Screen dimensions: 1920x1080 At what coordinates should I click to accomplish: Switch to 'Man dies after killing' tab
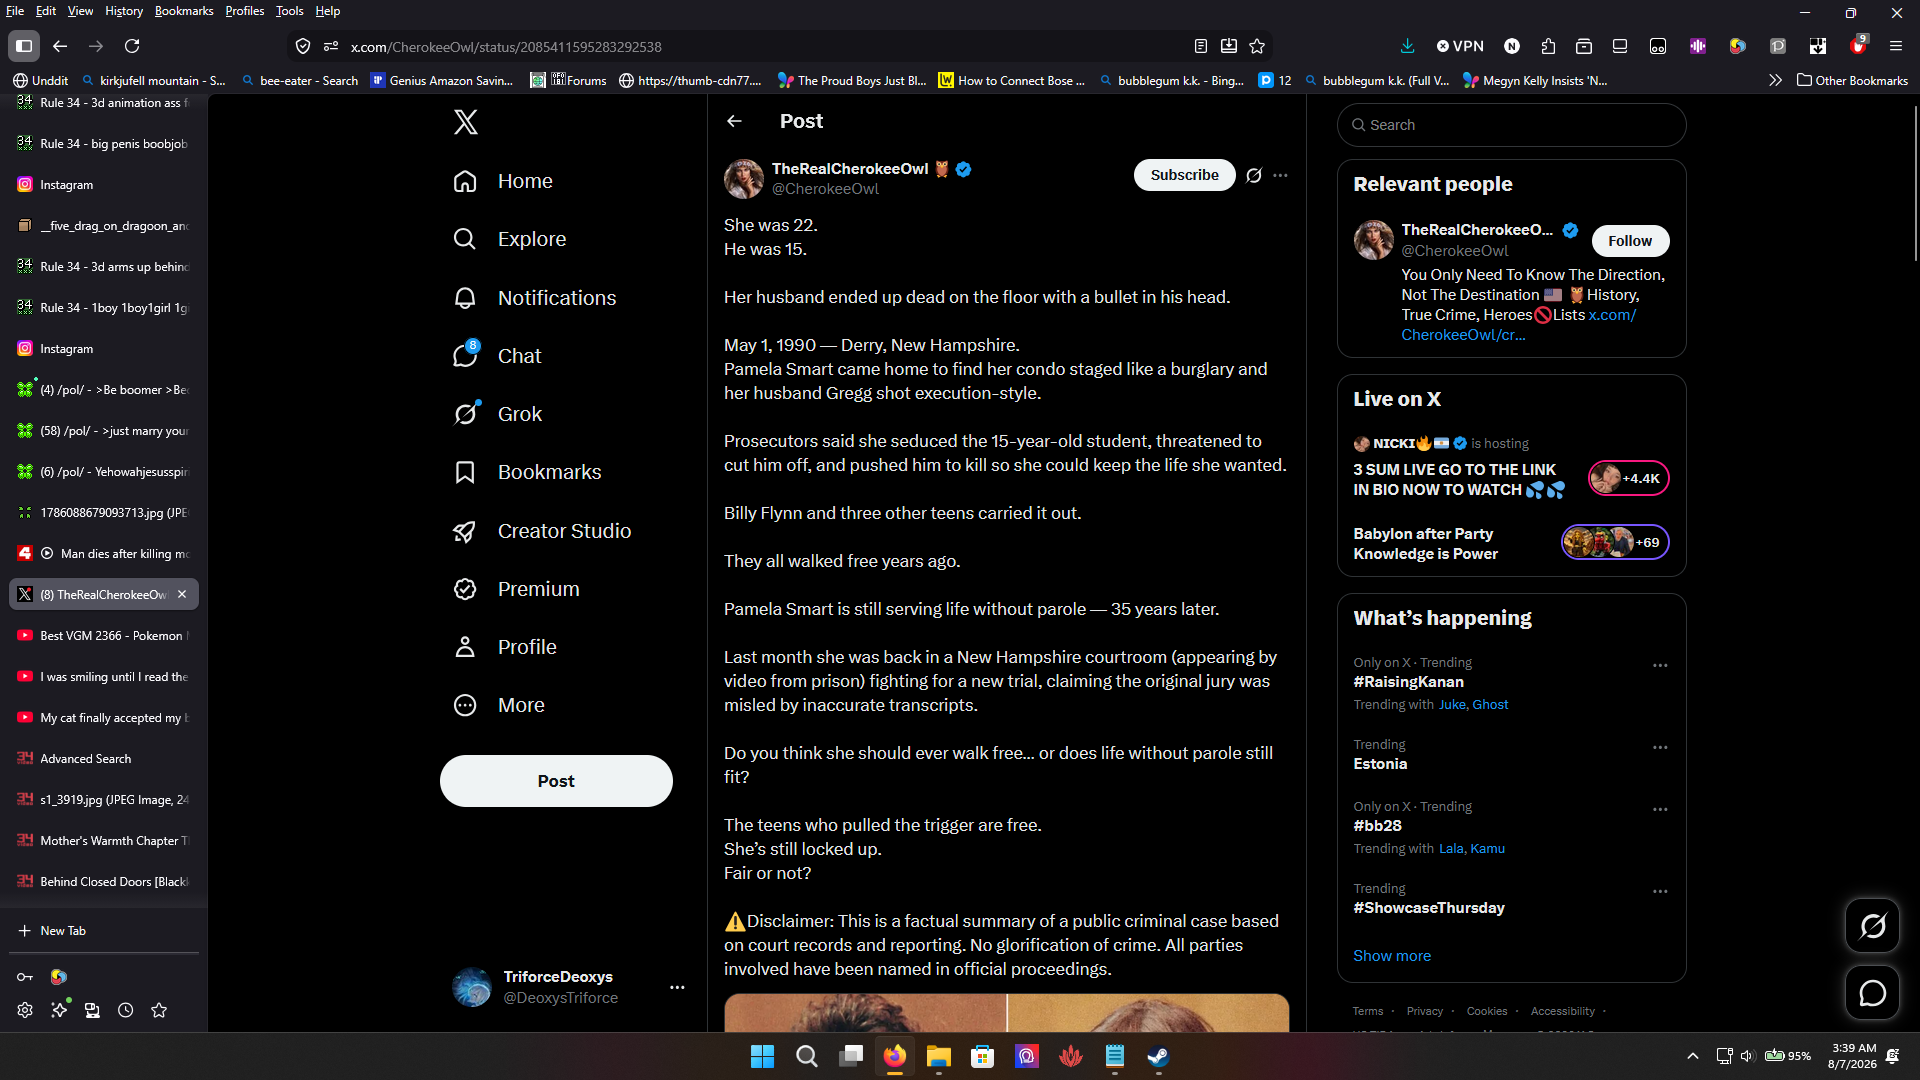click(x=104, y=553)
